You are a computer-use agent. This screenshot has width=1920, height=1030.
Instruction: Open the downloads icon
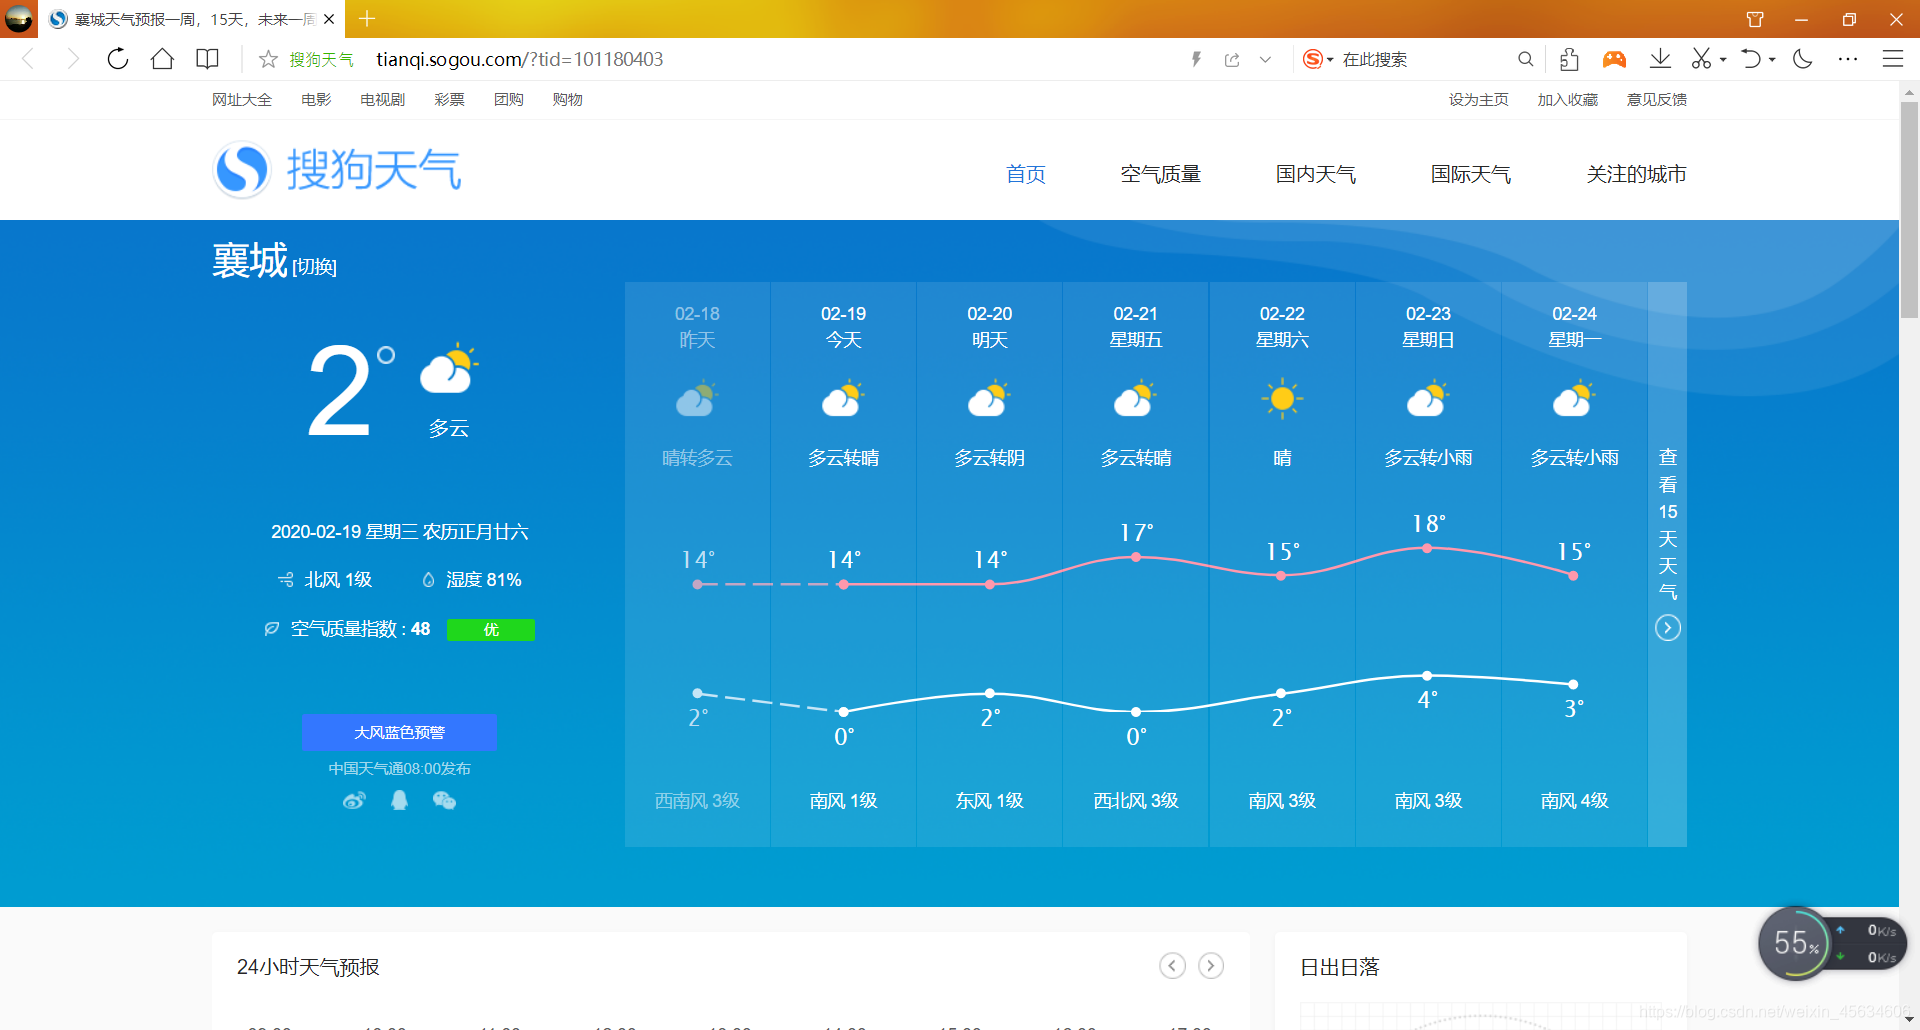(x=1660, y=59)
